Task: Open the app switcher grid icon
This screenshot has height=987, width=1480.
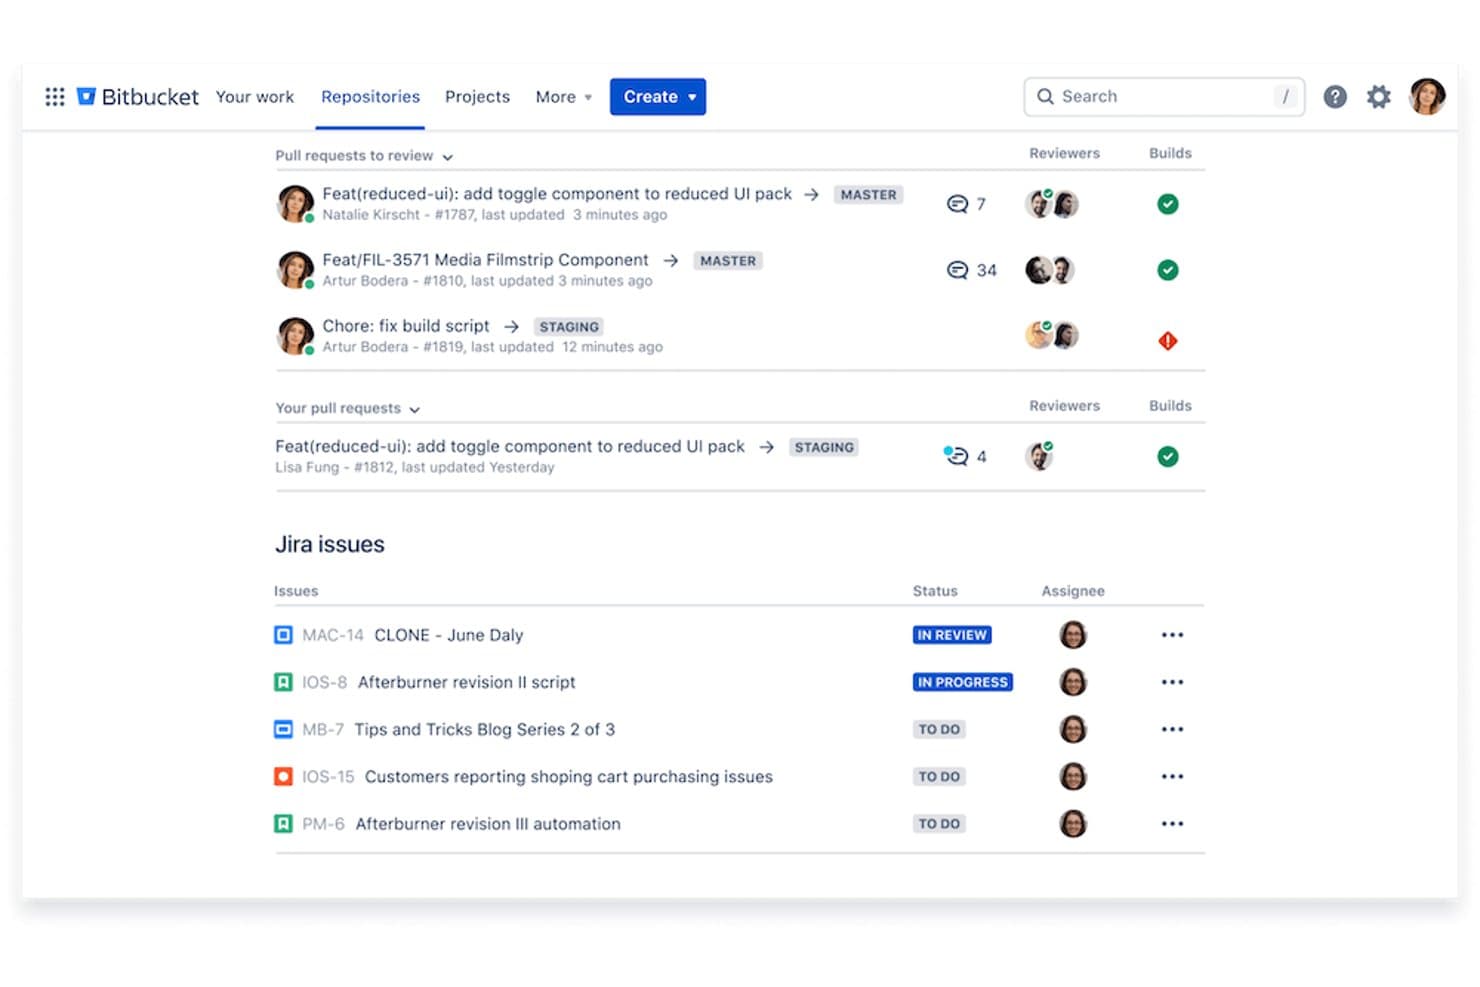Action: tap(55, 97)
